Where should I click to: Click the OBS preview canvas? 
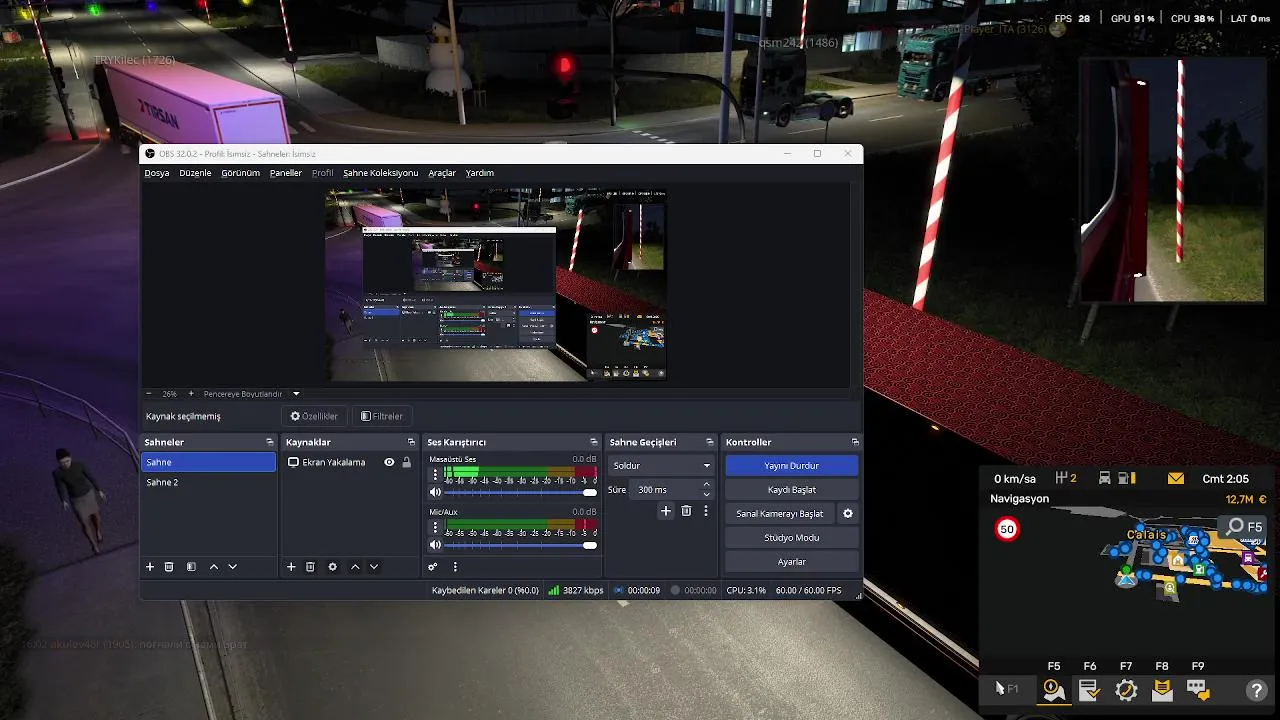pos(496,285)
